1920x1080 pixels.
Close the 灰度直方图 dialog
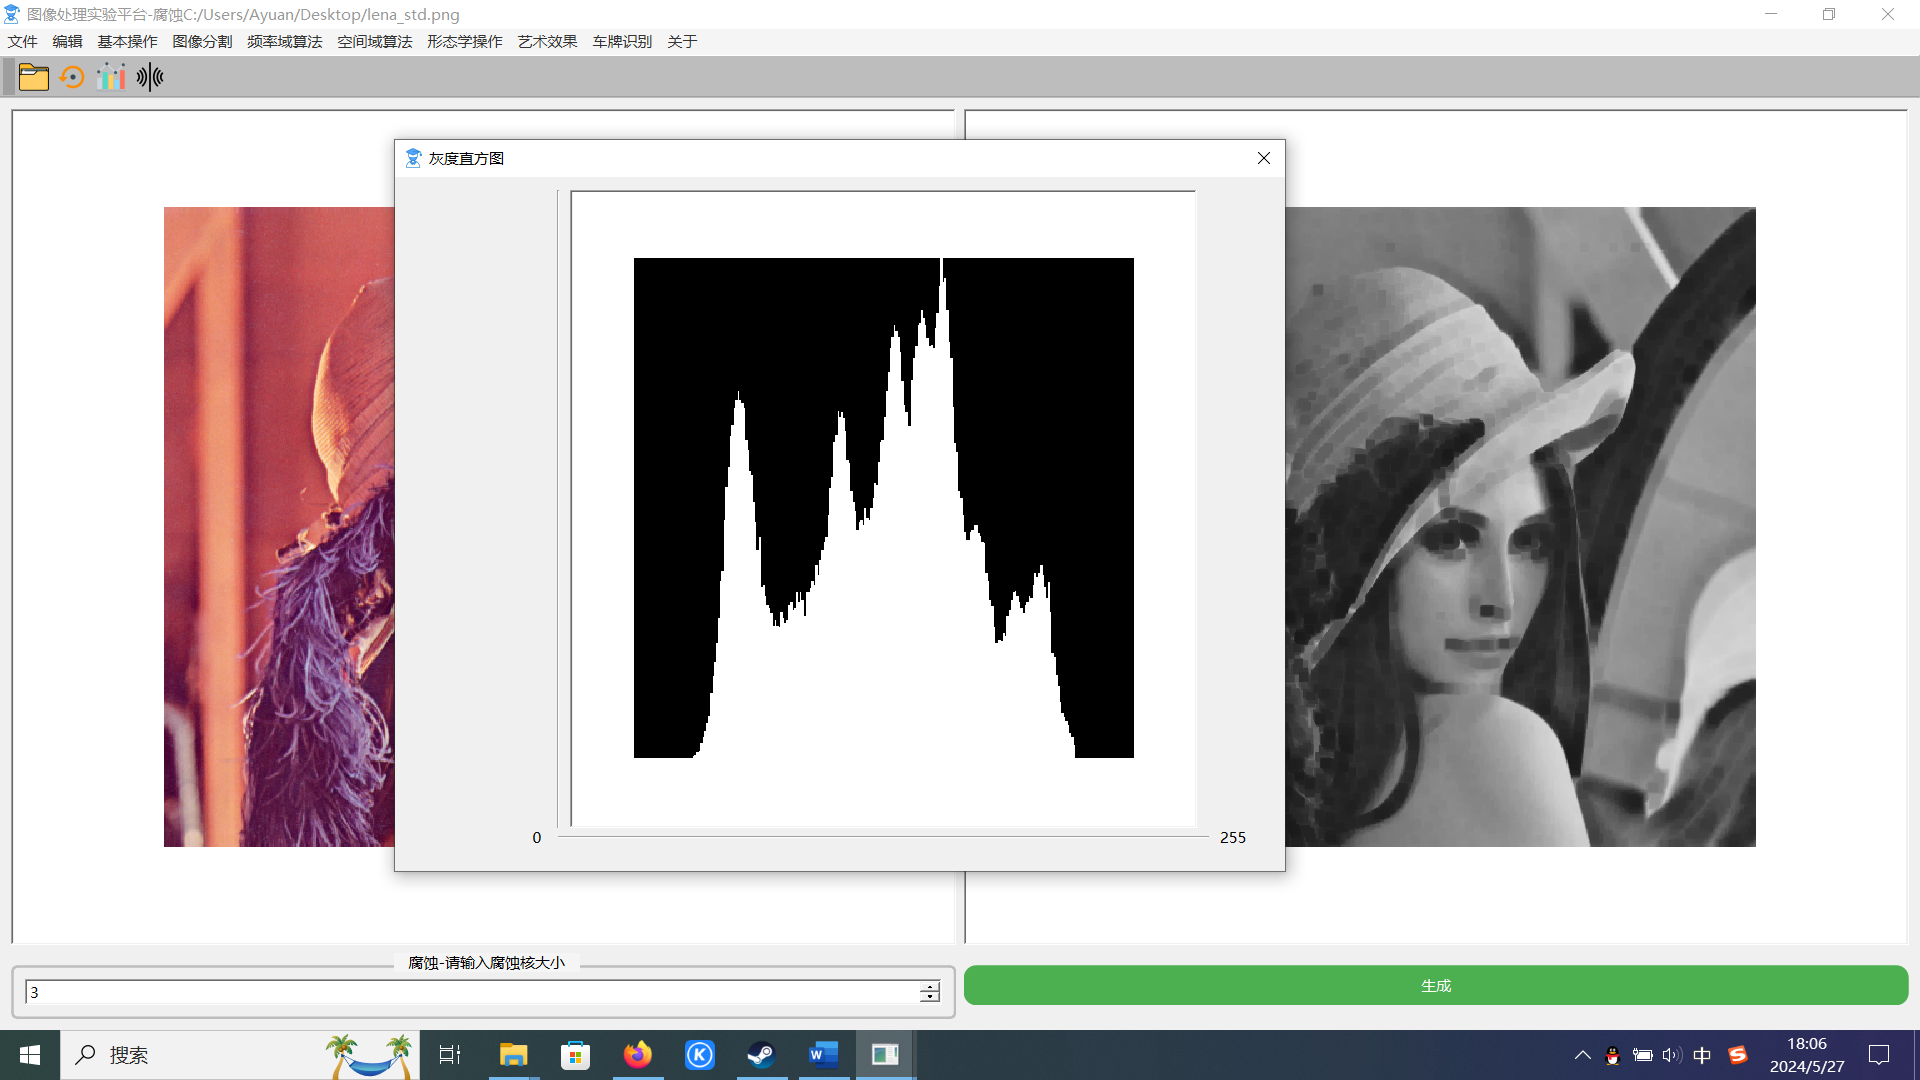(x=1264, y=158)
